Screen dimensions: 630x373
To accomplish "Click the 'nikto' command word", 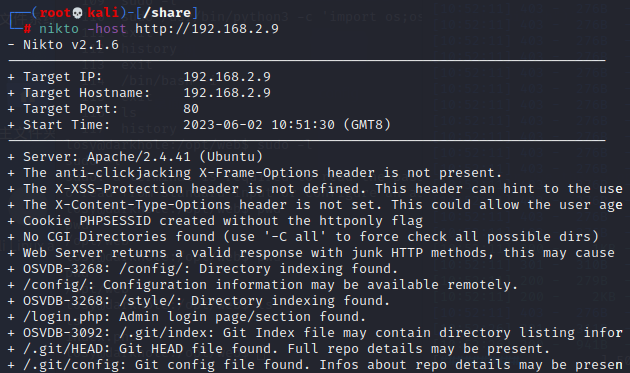I will click(x=59, y=29).
